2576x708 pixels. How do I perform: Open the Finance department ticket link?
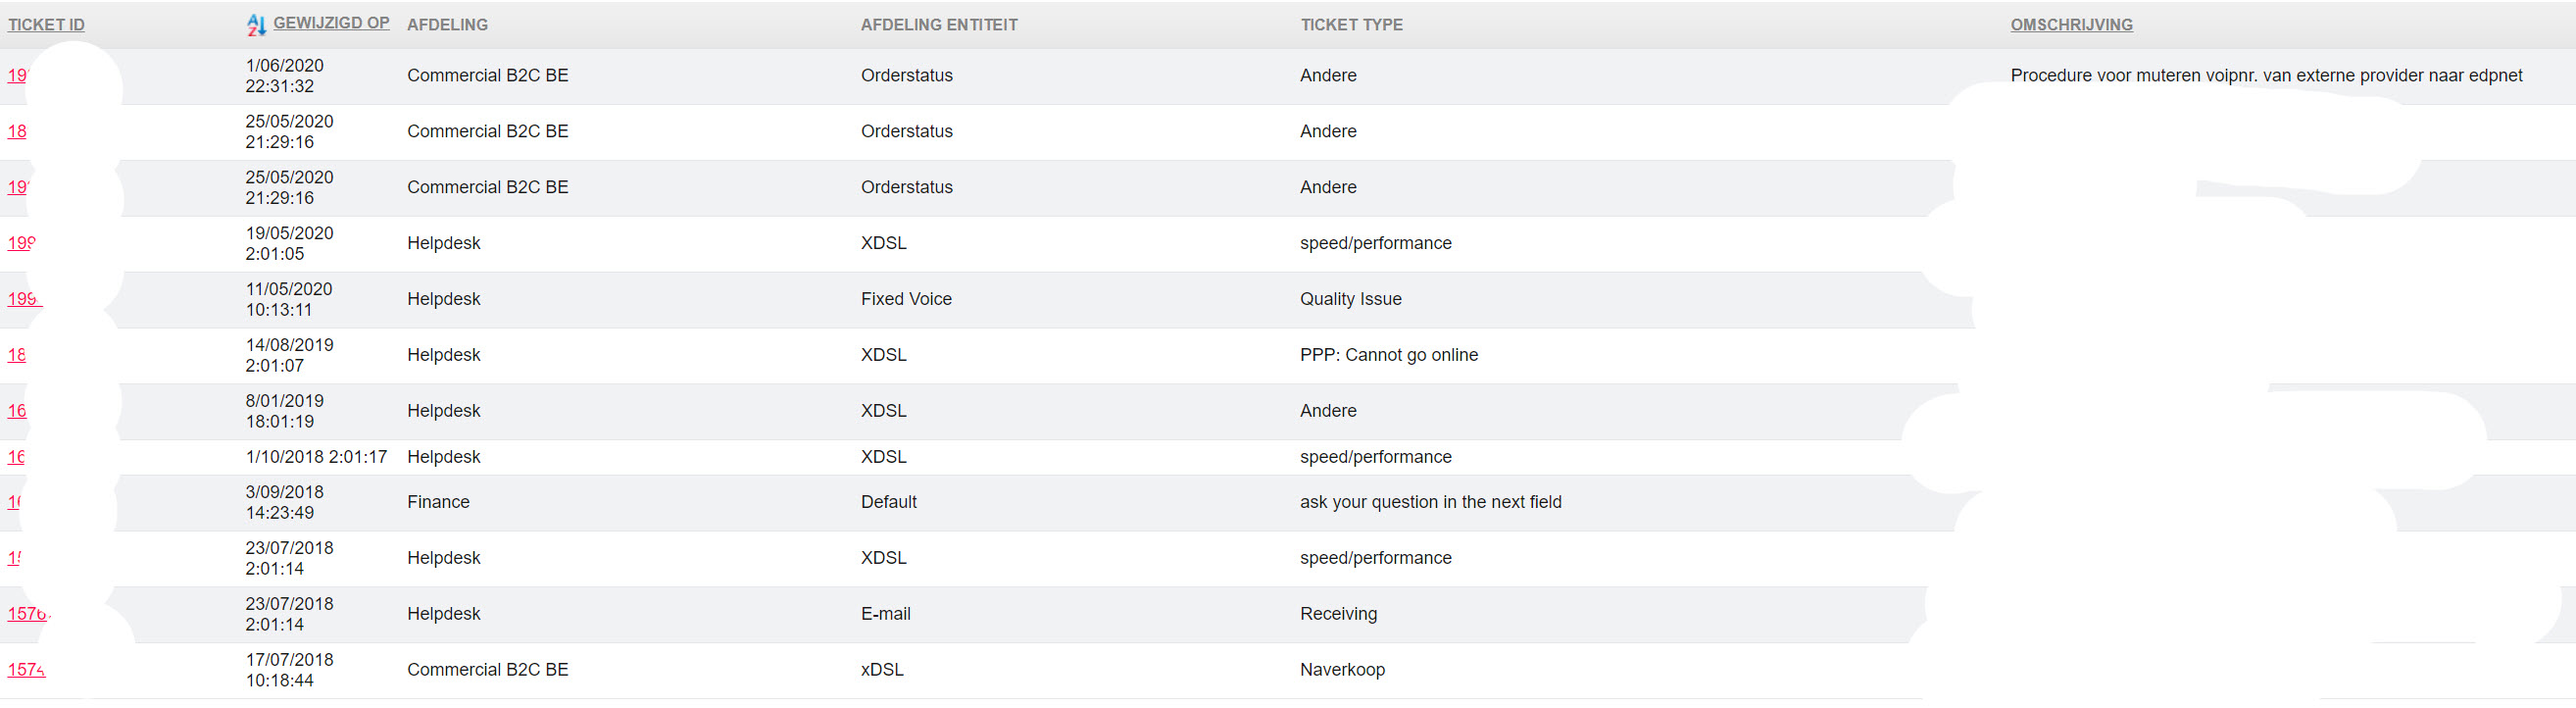click(x=13, y=502)
